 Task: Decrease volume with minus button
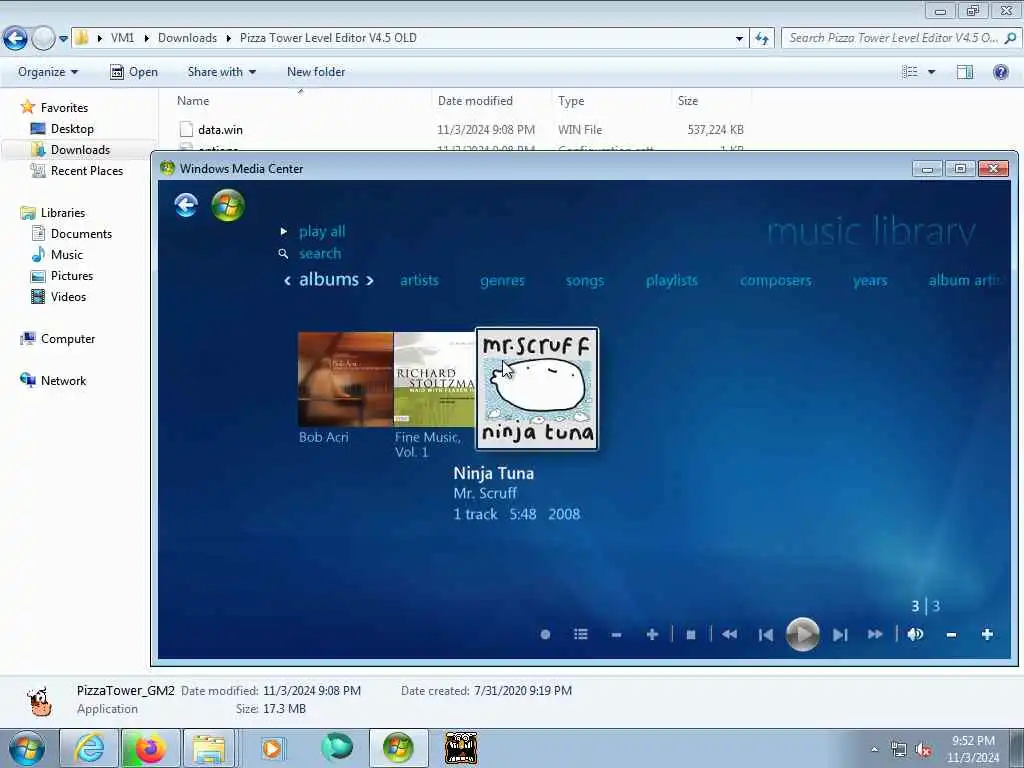pos(952,634)
